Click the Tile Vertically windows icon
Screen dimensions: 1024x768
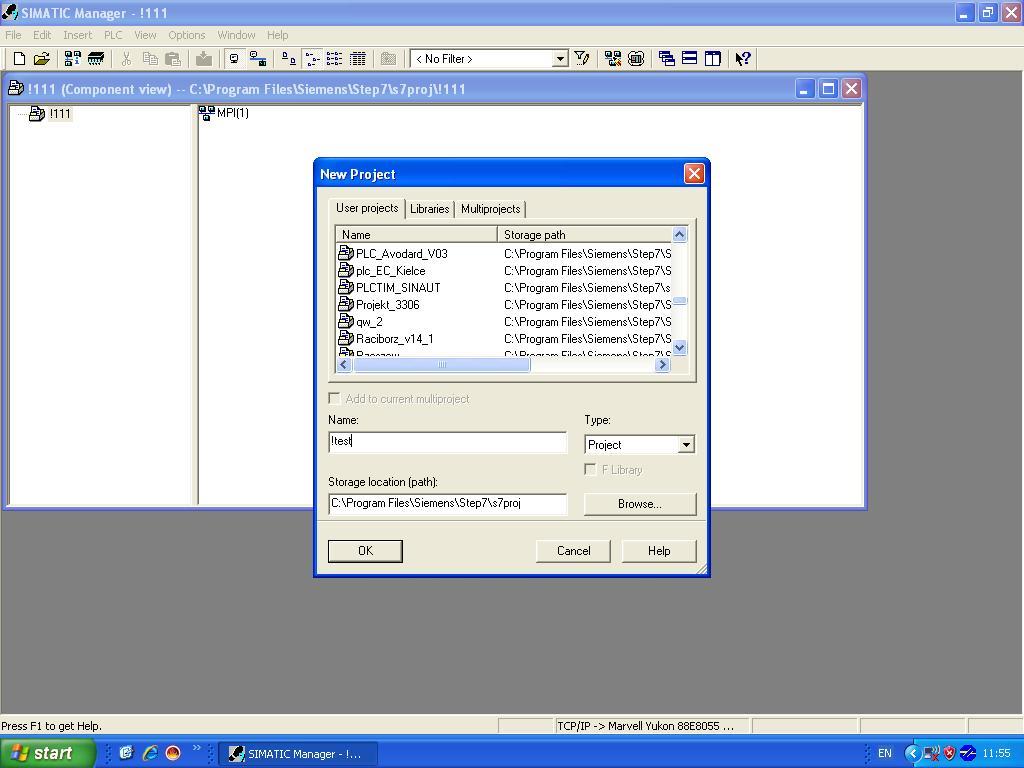click(x=712, y=59)
